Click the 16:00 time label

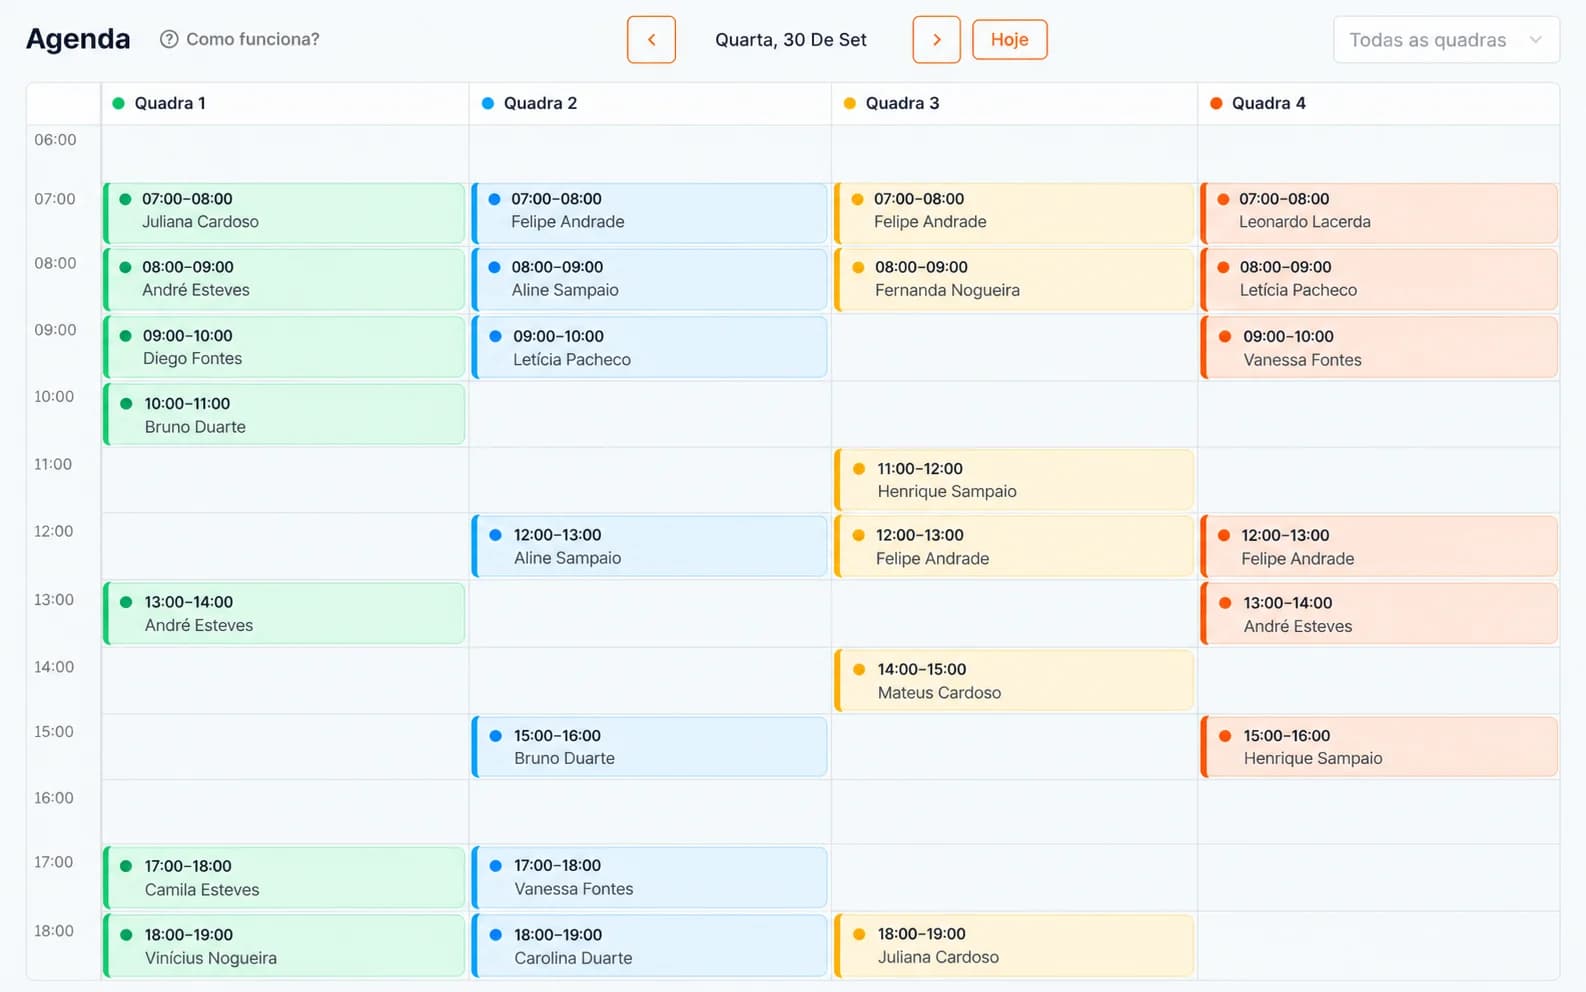(x=54, y=798)
